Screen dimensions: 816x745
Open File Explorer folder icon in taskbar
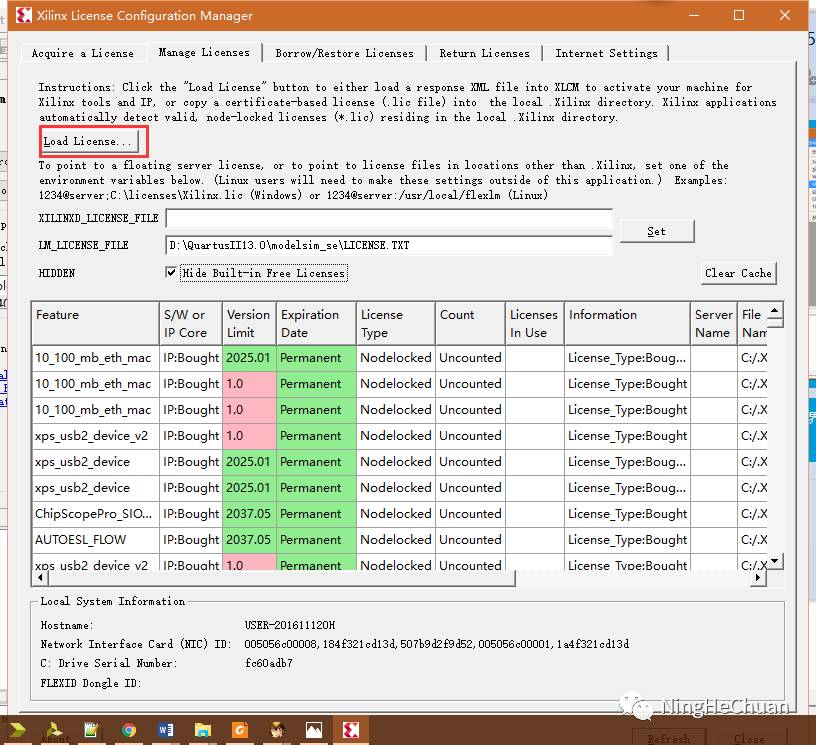pos(203,730)
